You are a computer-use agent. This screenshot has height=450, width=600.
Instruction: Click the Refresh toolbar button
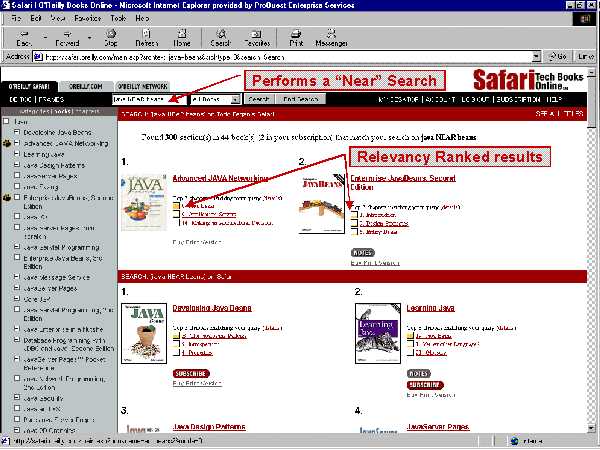(147, 38)
